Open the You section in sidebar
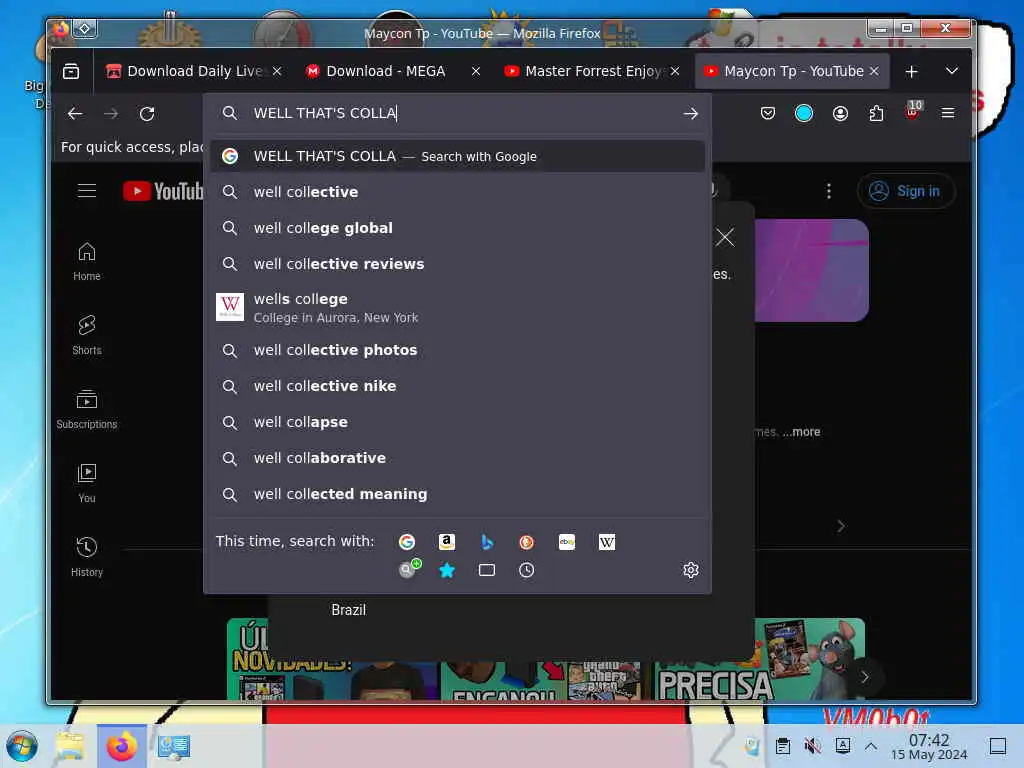This screenshot has width=1024, height=768. tap(87, 483)
